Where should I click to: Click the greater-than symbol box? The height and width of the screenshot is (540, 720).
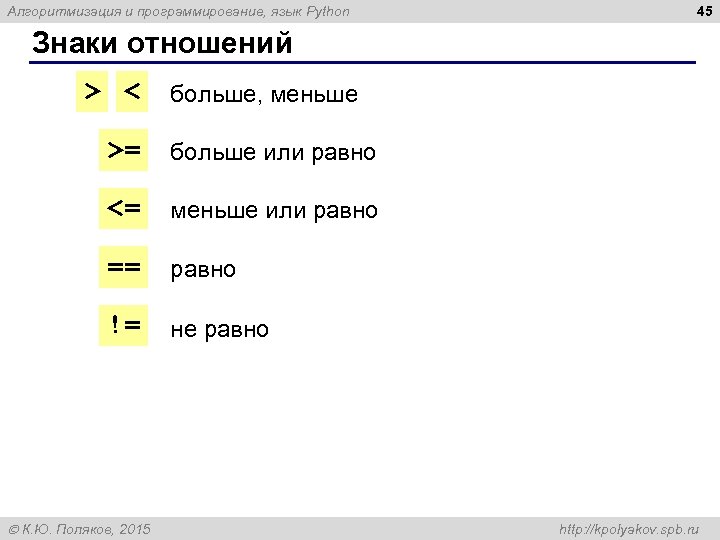(92, 91)
